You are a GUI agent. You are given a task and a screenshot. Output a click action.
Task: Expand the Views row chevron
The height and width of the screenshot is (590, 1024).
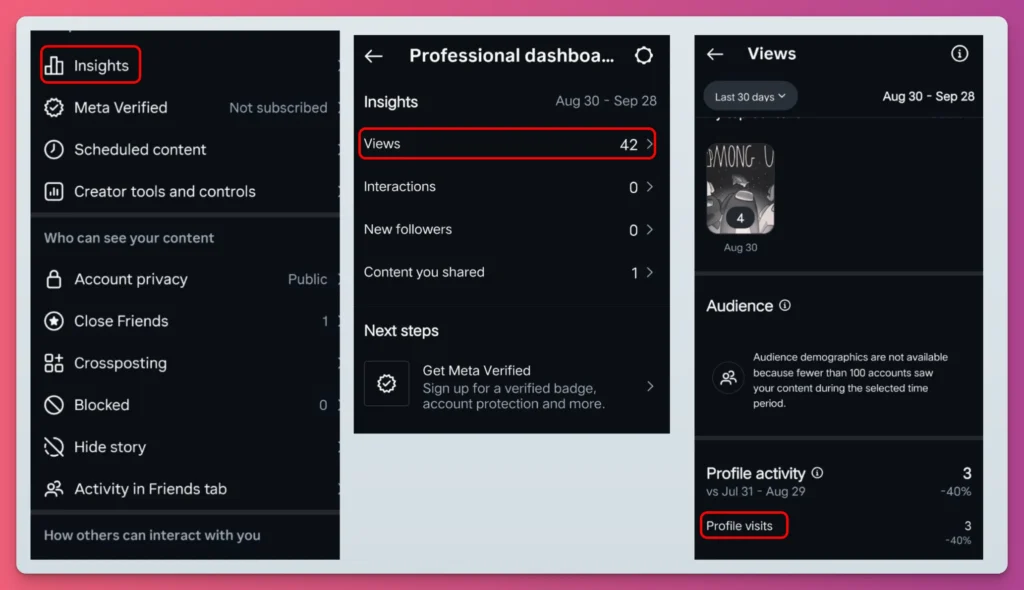pos(651,143)
